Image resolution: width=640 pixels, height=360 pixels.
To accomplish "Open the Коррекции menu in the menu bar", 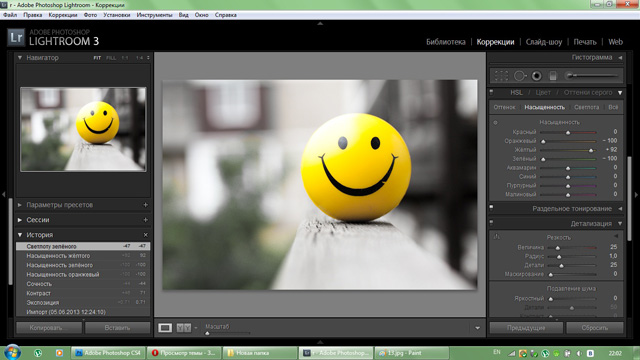I will click(x=63, y=15).
